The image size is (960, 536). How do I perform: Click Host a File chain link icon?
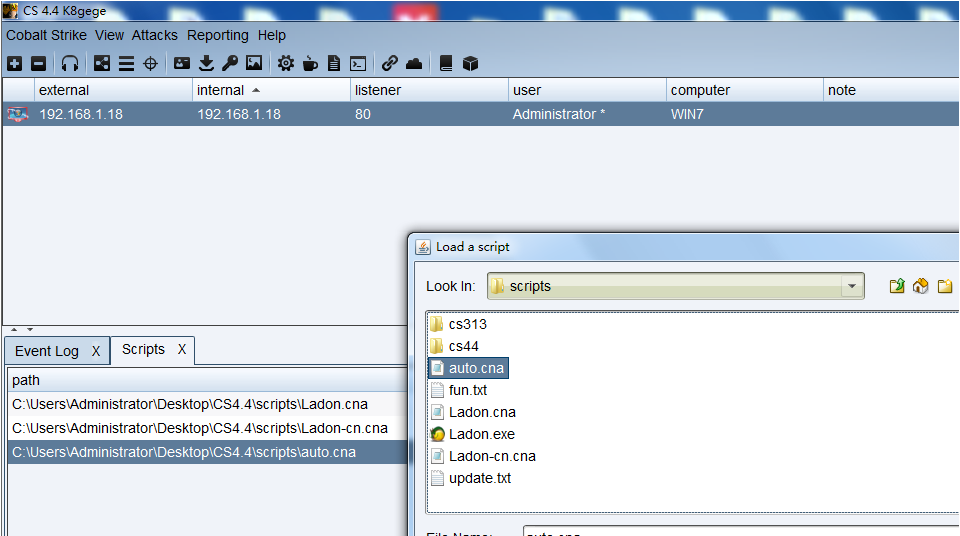390,63
